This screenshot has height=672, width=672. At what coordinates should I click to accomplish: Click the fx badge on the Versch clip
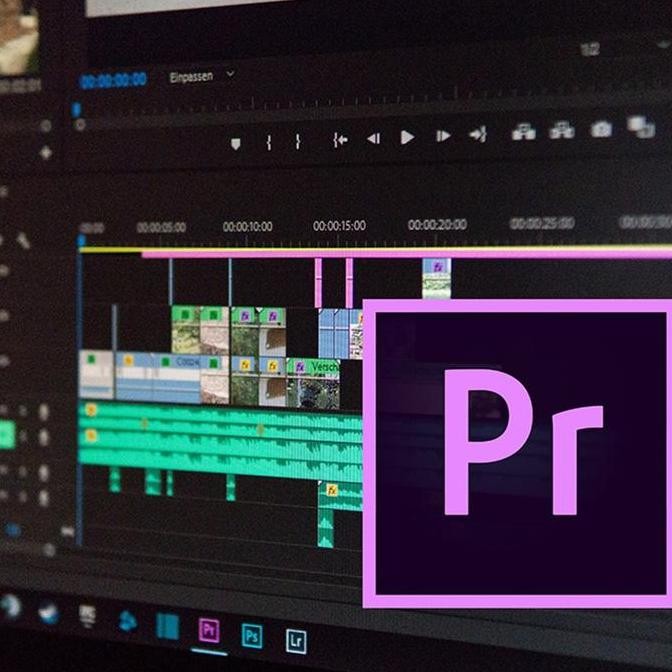(x=300, y=367)
